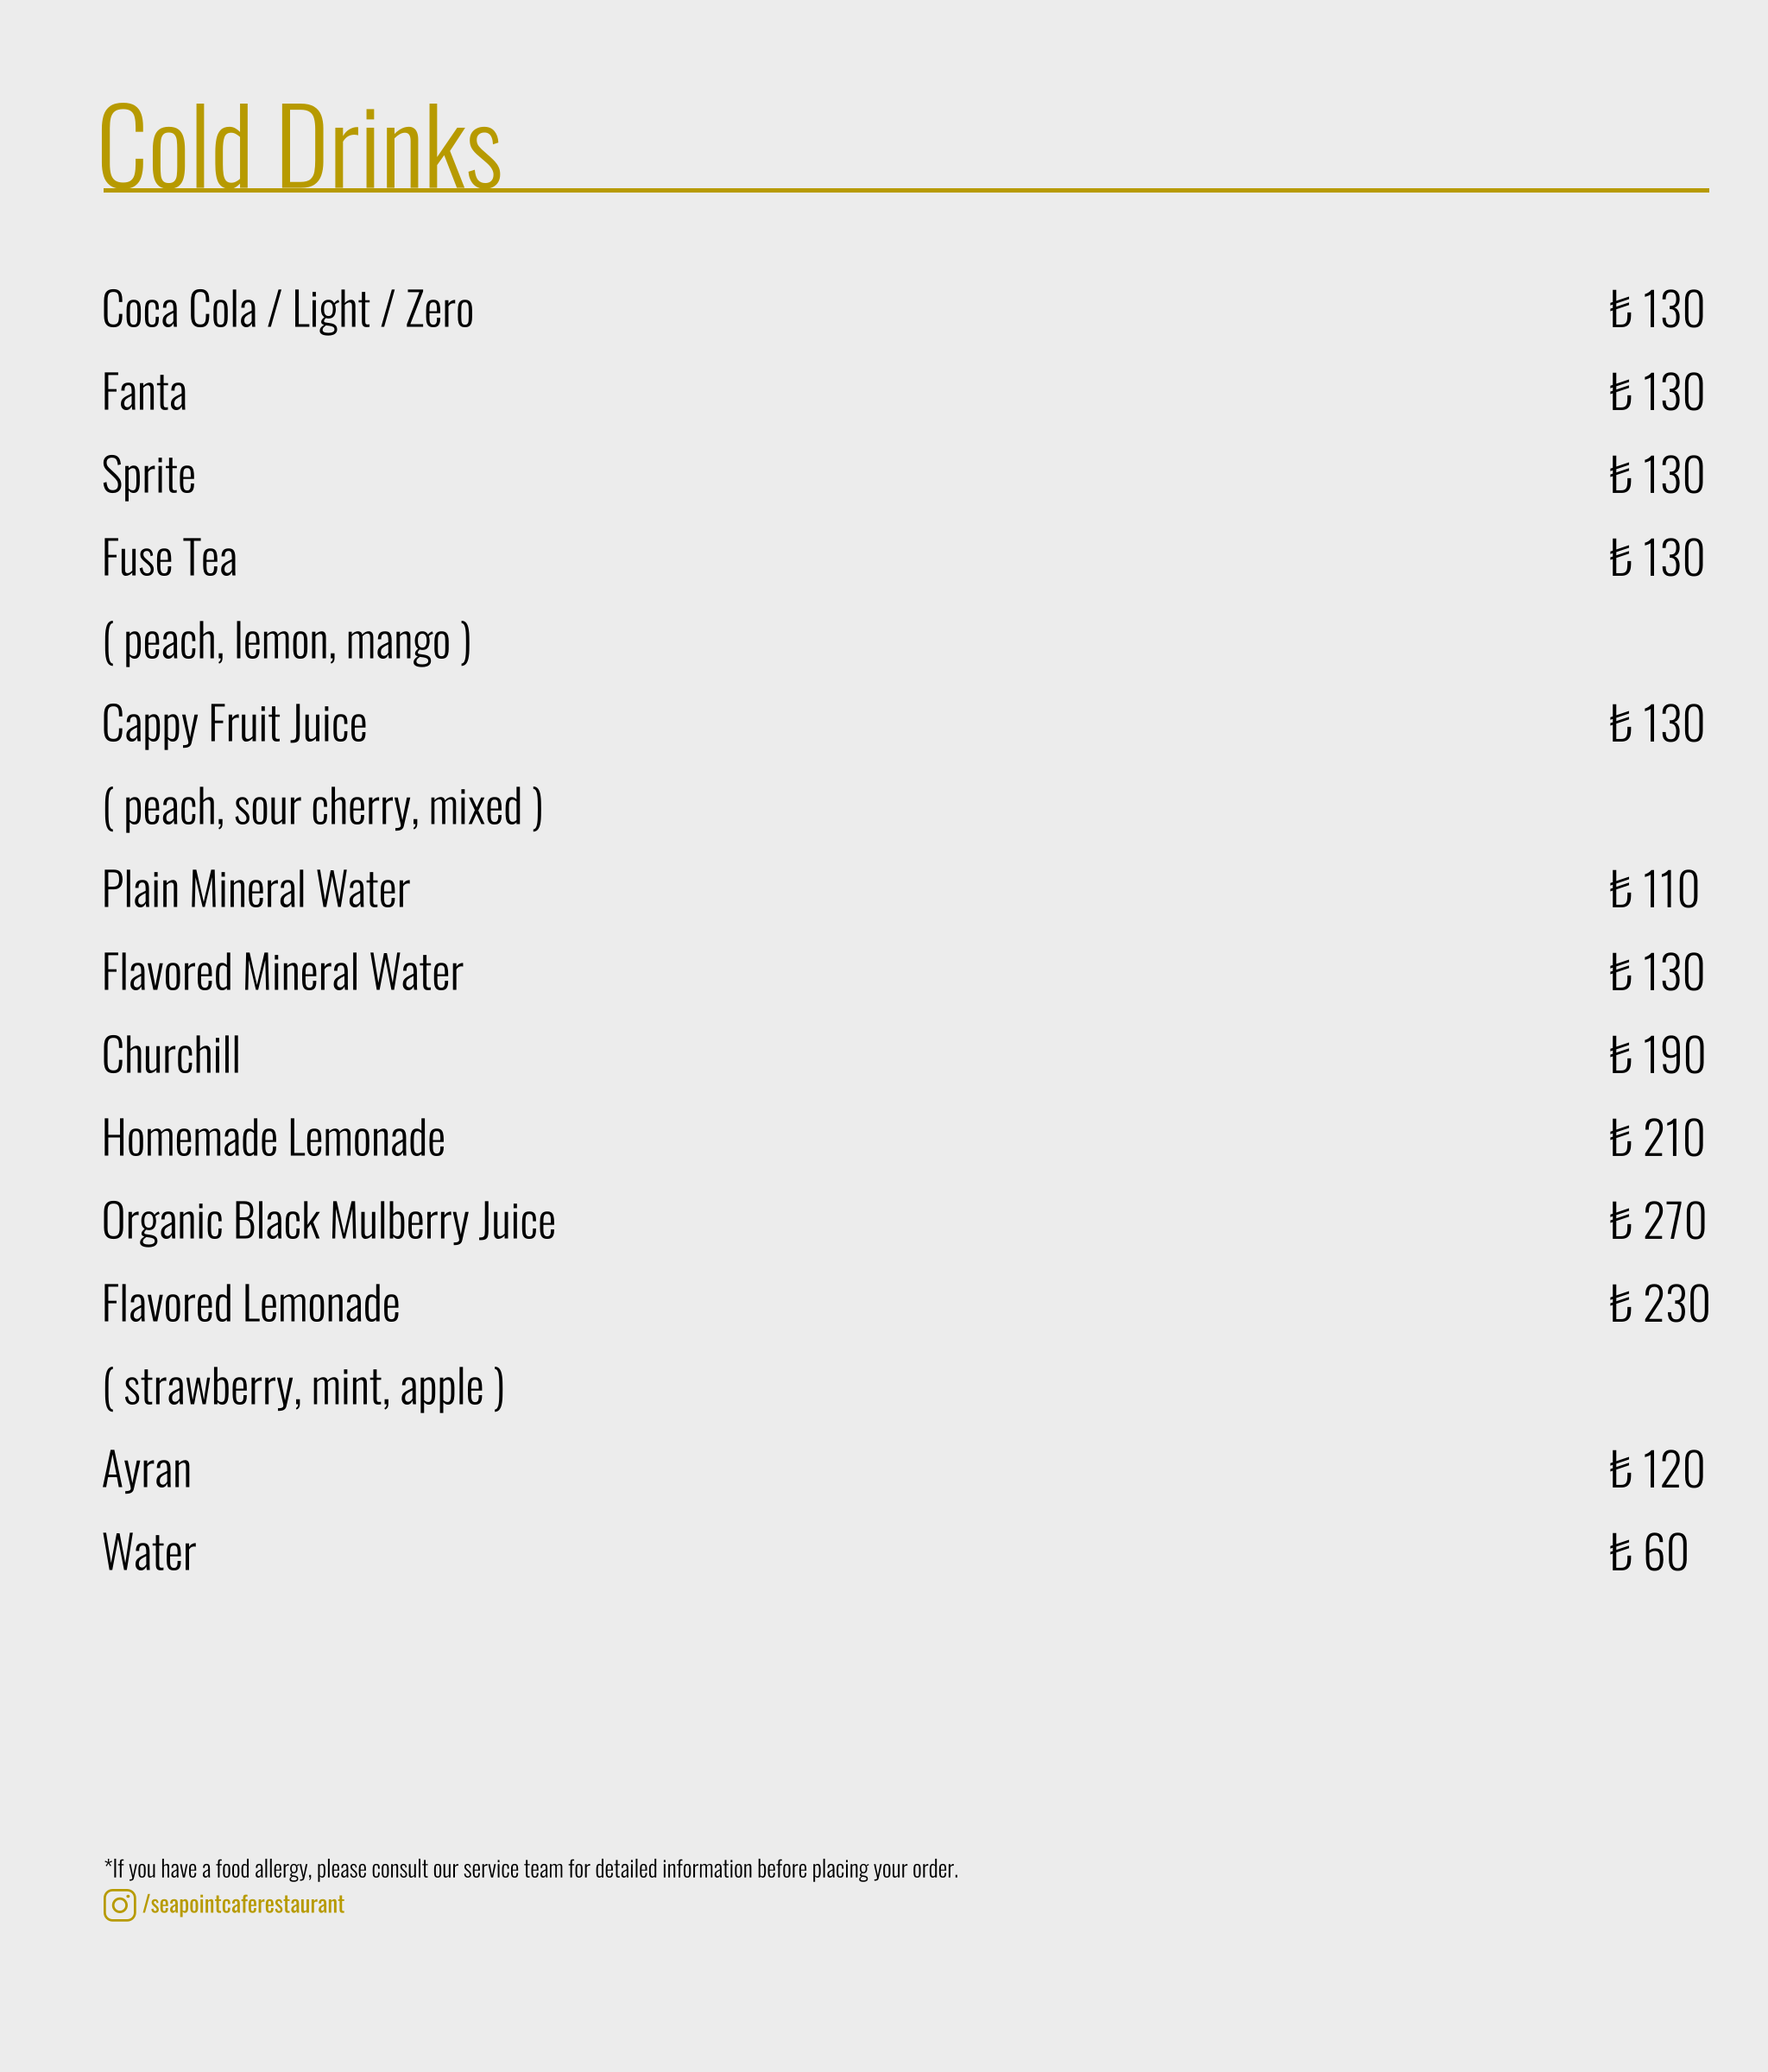This screenshot has height=2072, width=1768.
Task: Open the /seapointcaferestaurant Instagram link
Action: 244,1905
